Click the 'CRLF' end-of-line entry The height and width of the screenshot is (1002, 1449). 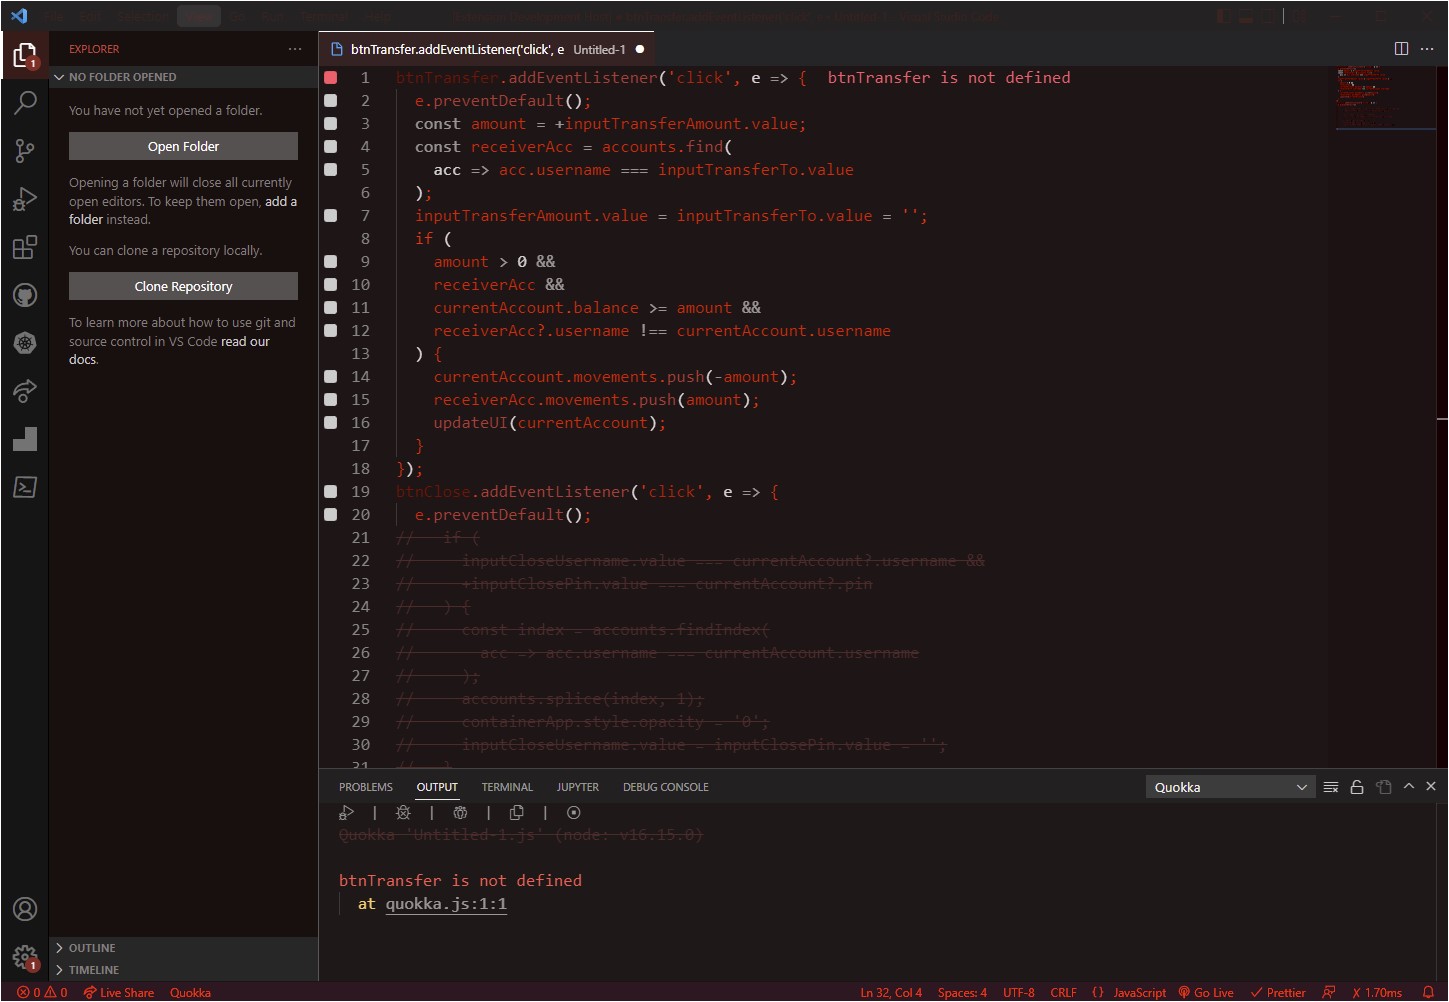click(x=1063, y=992)
